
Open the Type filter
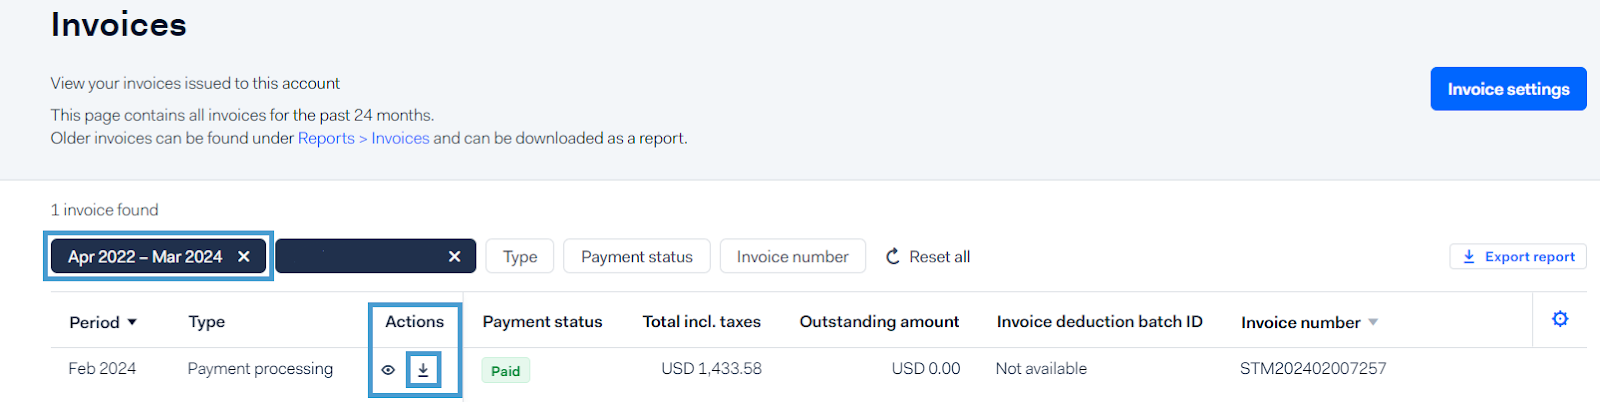pyautogui.click(x=520, y=257)
